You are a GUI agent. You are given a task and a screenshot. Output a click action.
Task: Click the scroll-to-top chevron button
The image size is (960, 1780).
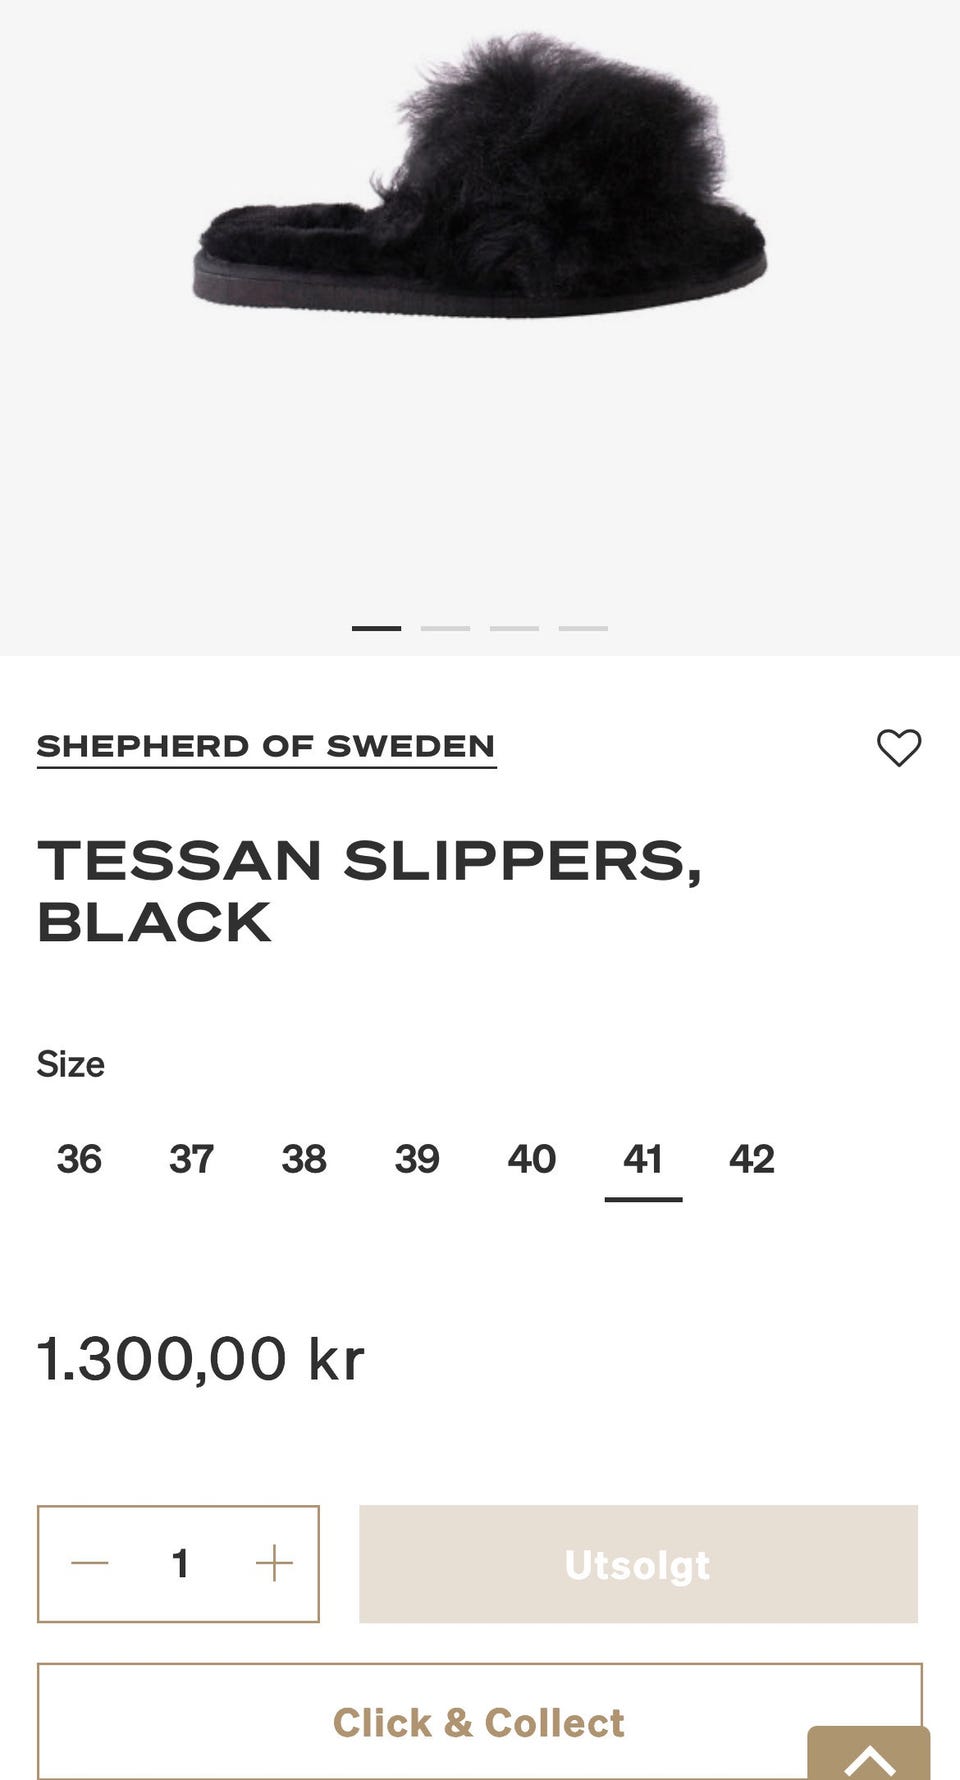pos(869,1755)
